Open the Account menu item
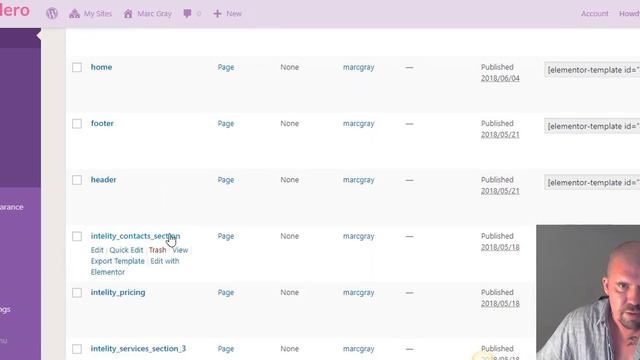This screenshot has width=640, height=360. tap(594, 13)
